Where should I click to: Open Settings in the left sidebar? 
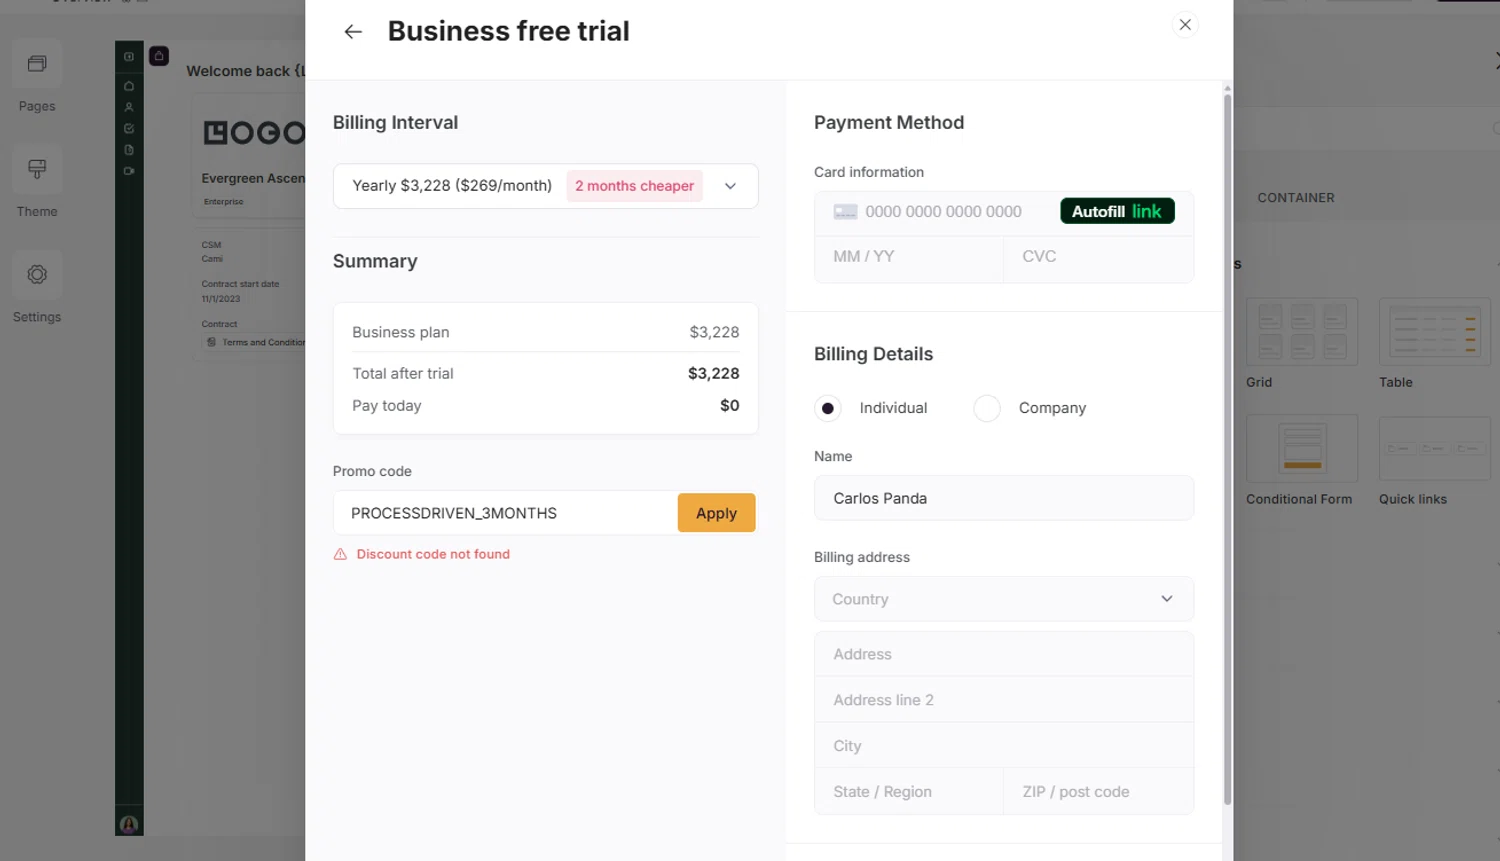pos(37,288)
